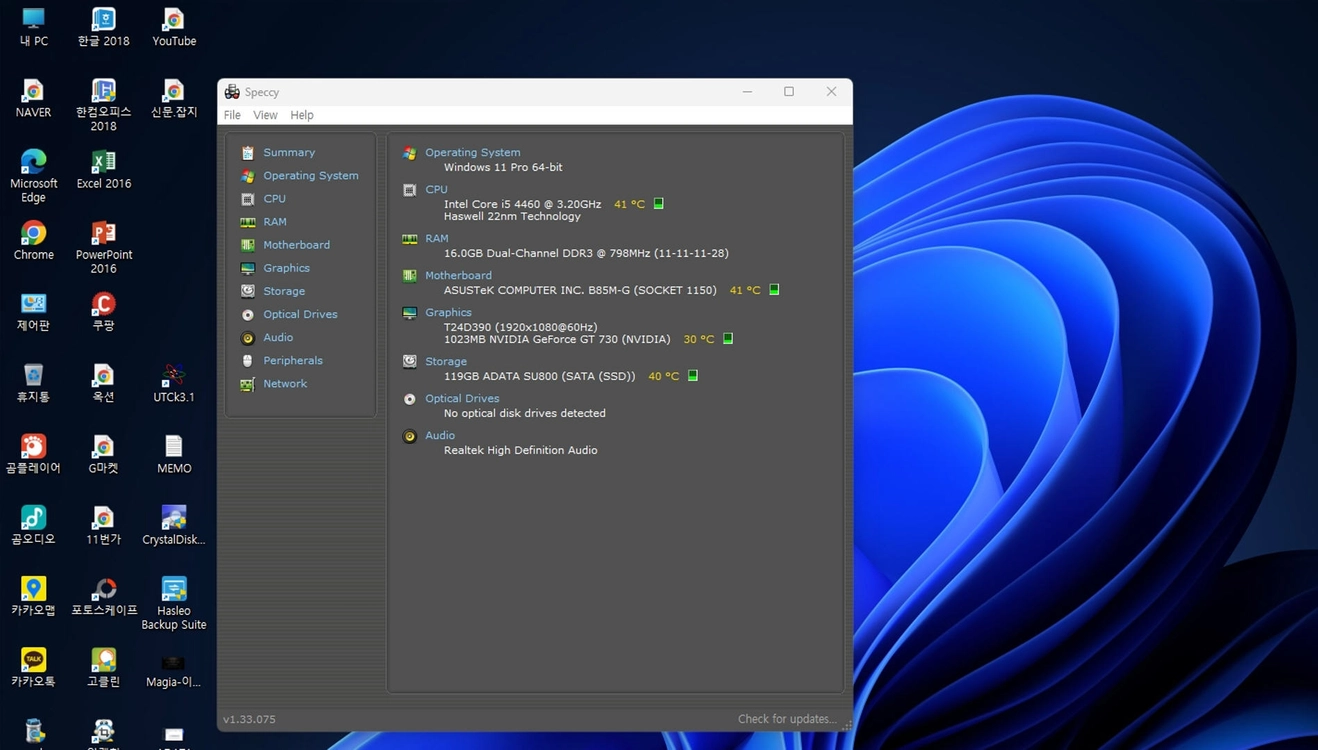Click the Motherboard icon in sidebar

248,245
